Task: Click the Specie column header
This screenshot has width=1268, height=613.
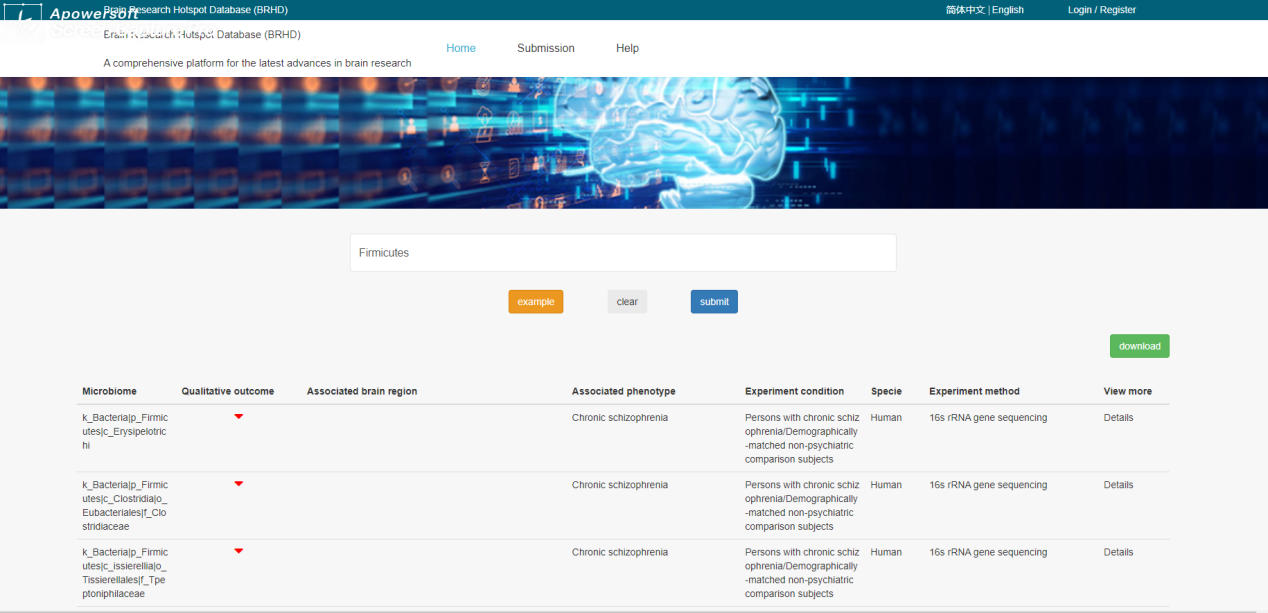Action: pos(886,391)
